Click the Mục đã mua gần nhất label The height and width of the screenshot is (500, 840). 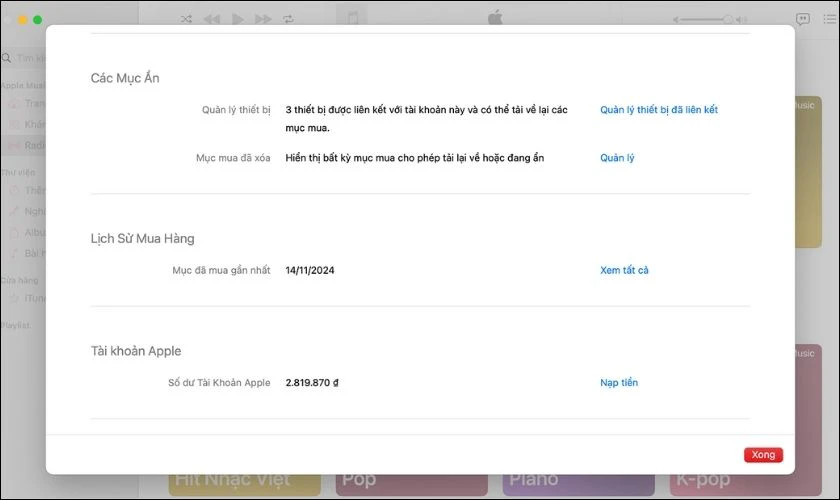(221, 270)
